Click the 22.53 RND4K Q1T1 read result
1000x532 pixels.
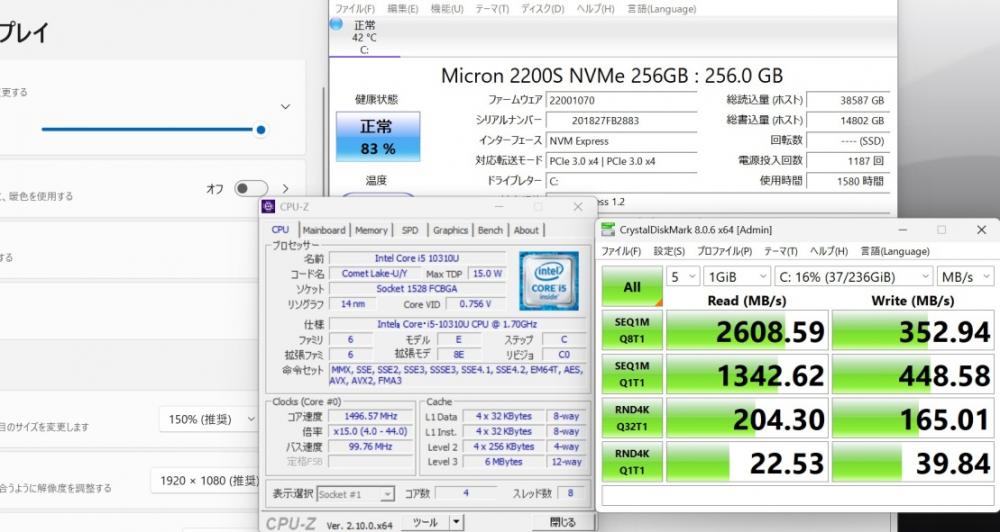pos(747,462)
